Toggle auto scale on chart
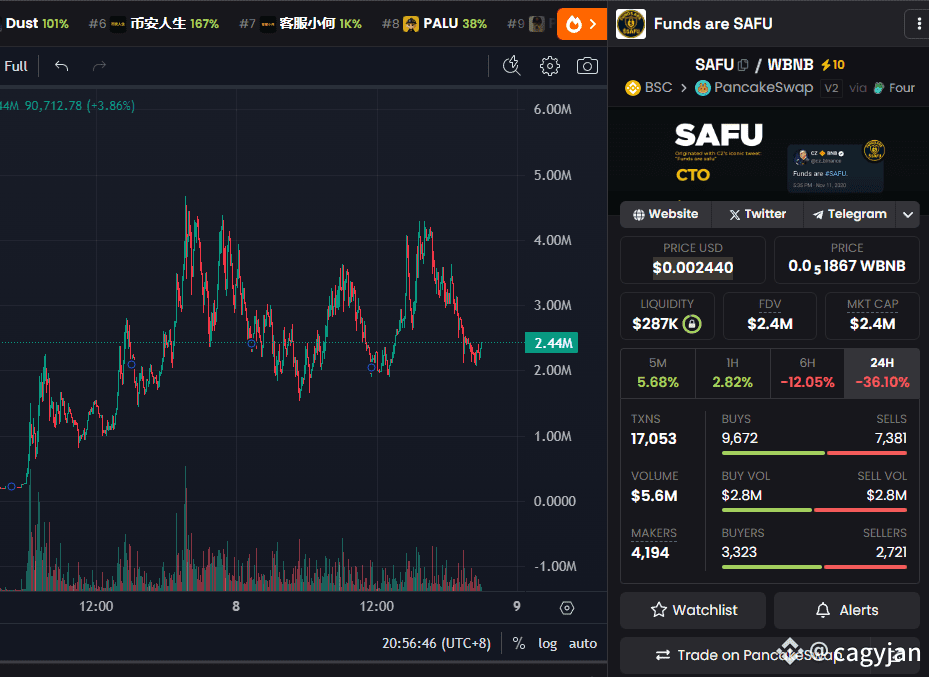 coord(582,644)
